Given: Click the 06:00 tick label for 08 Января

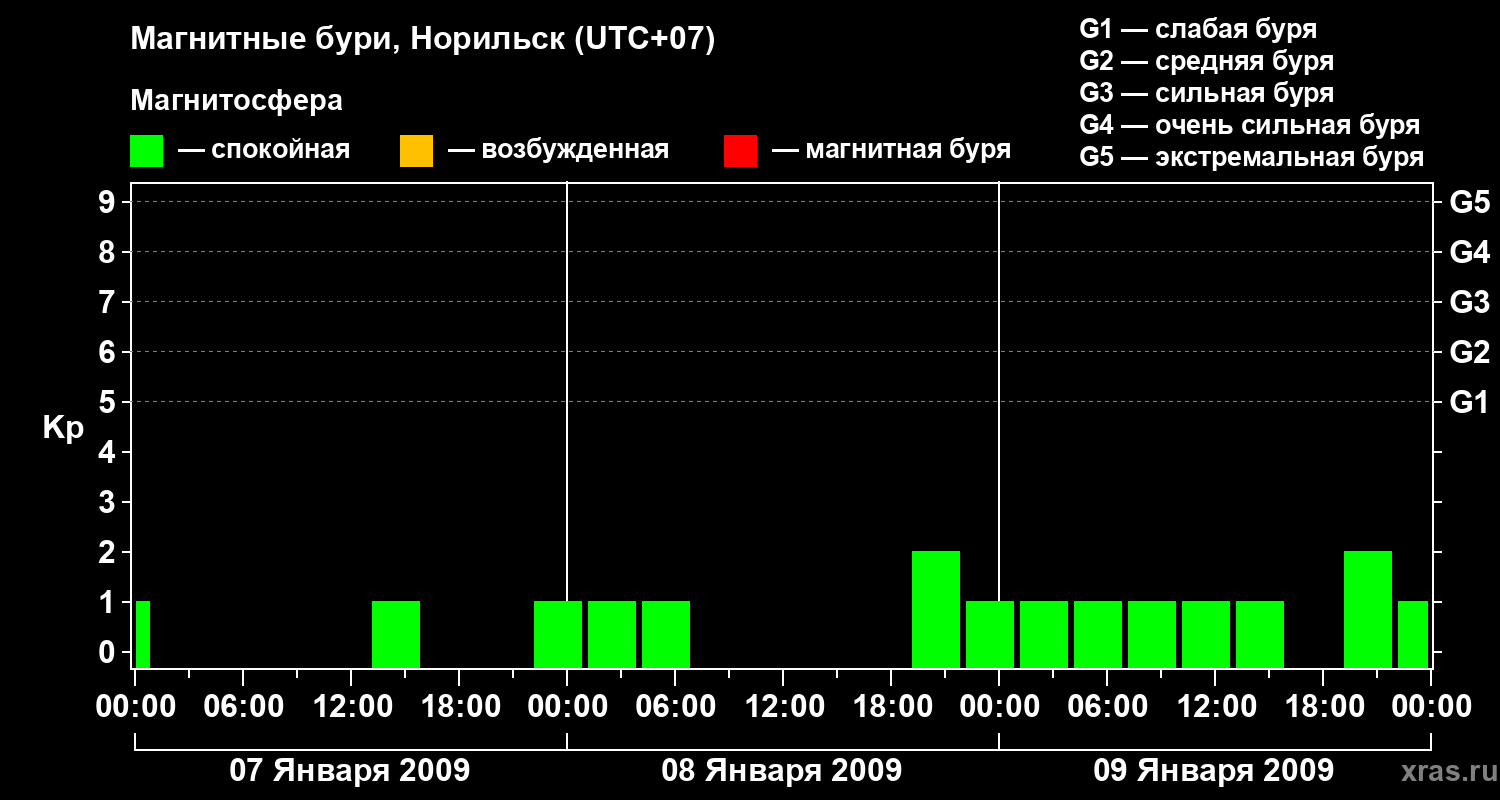Looking at the screenshot, I should [675, 706].
